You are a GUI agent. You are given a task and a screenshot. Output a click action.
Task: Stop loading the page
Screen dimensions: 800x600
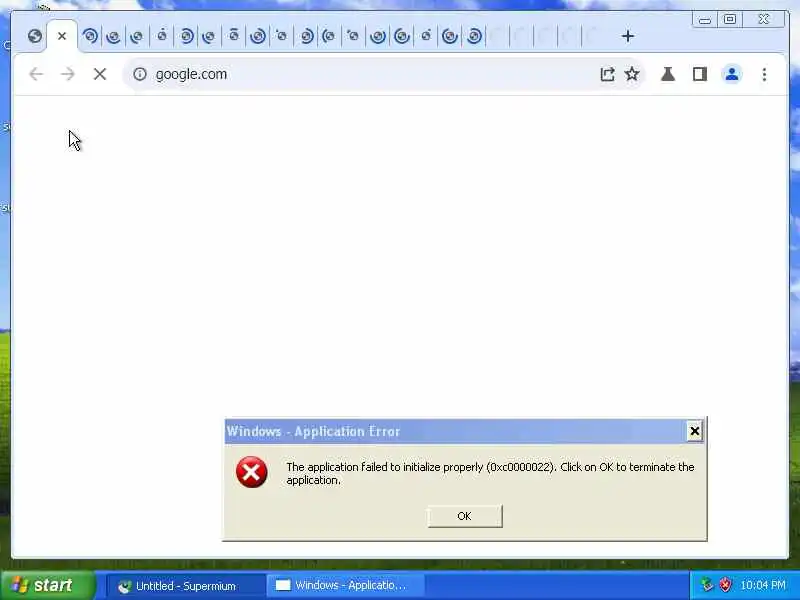pyautogui.click(x=100, y=74)
